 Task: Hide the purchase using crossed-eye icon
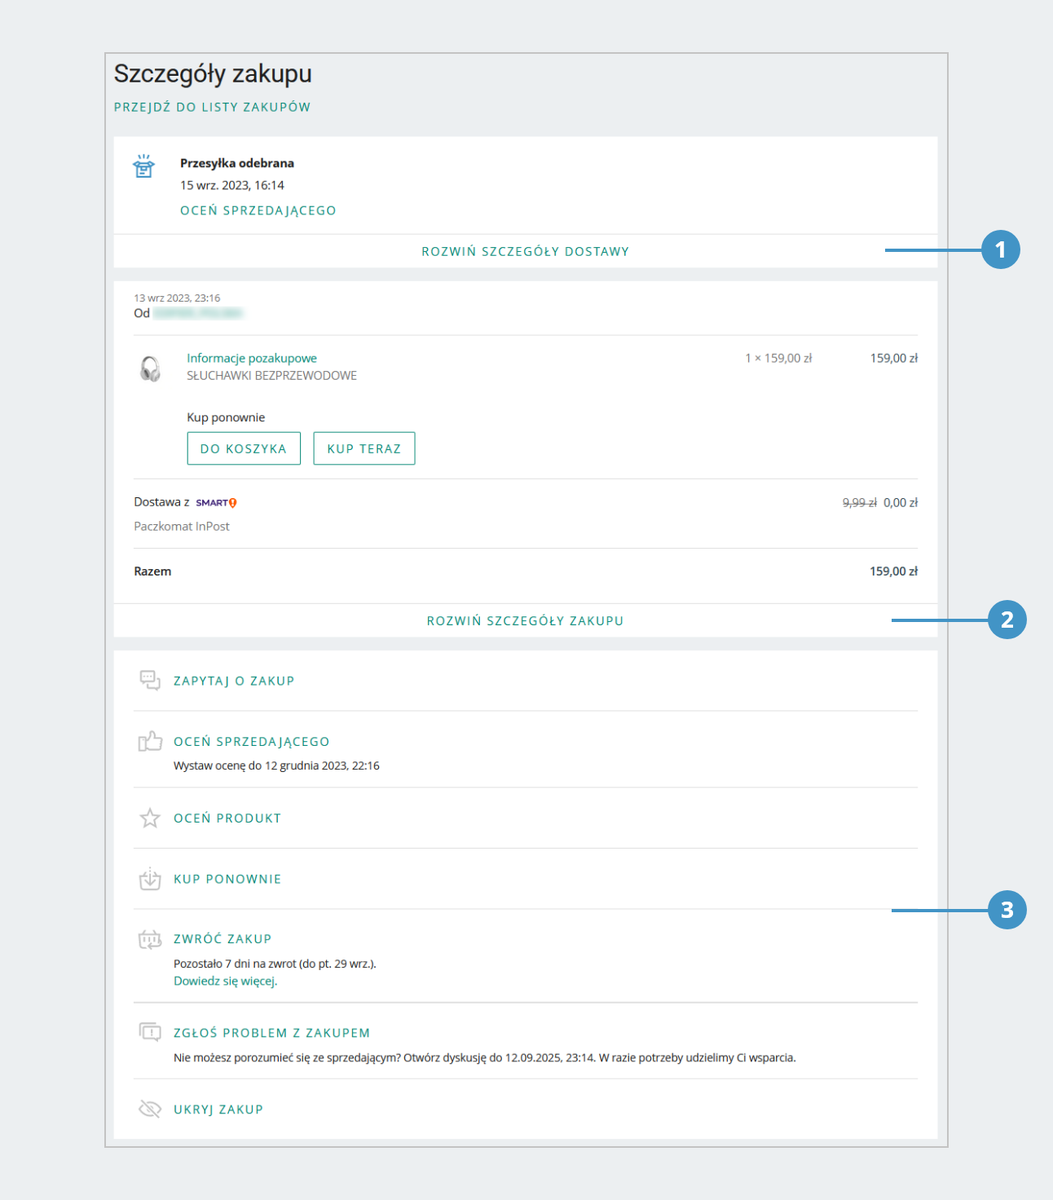coord(150,1109)
